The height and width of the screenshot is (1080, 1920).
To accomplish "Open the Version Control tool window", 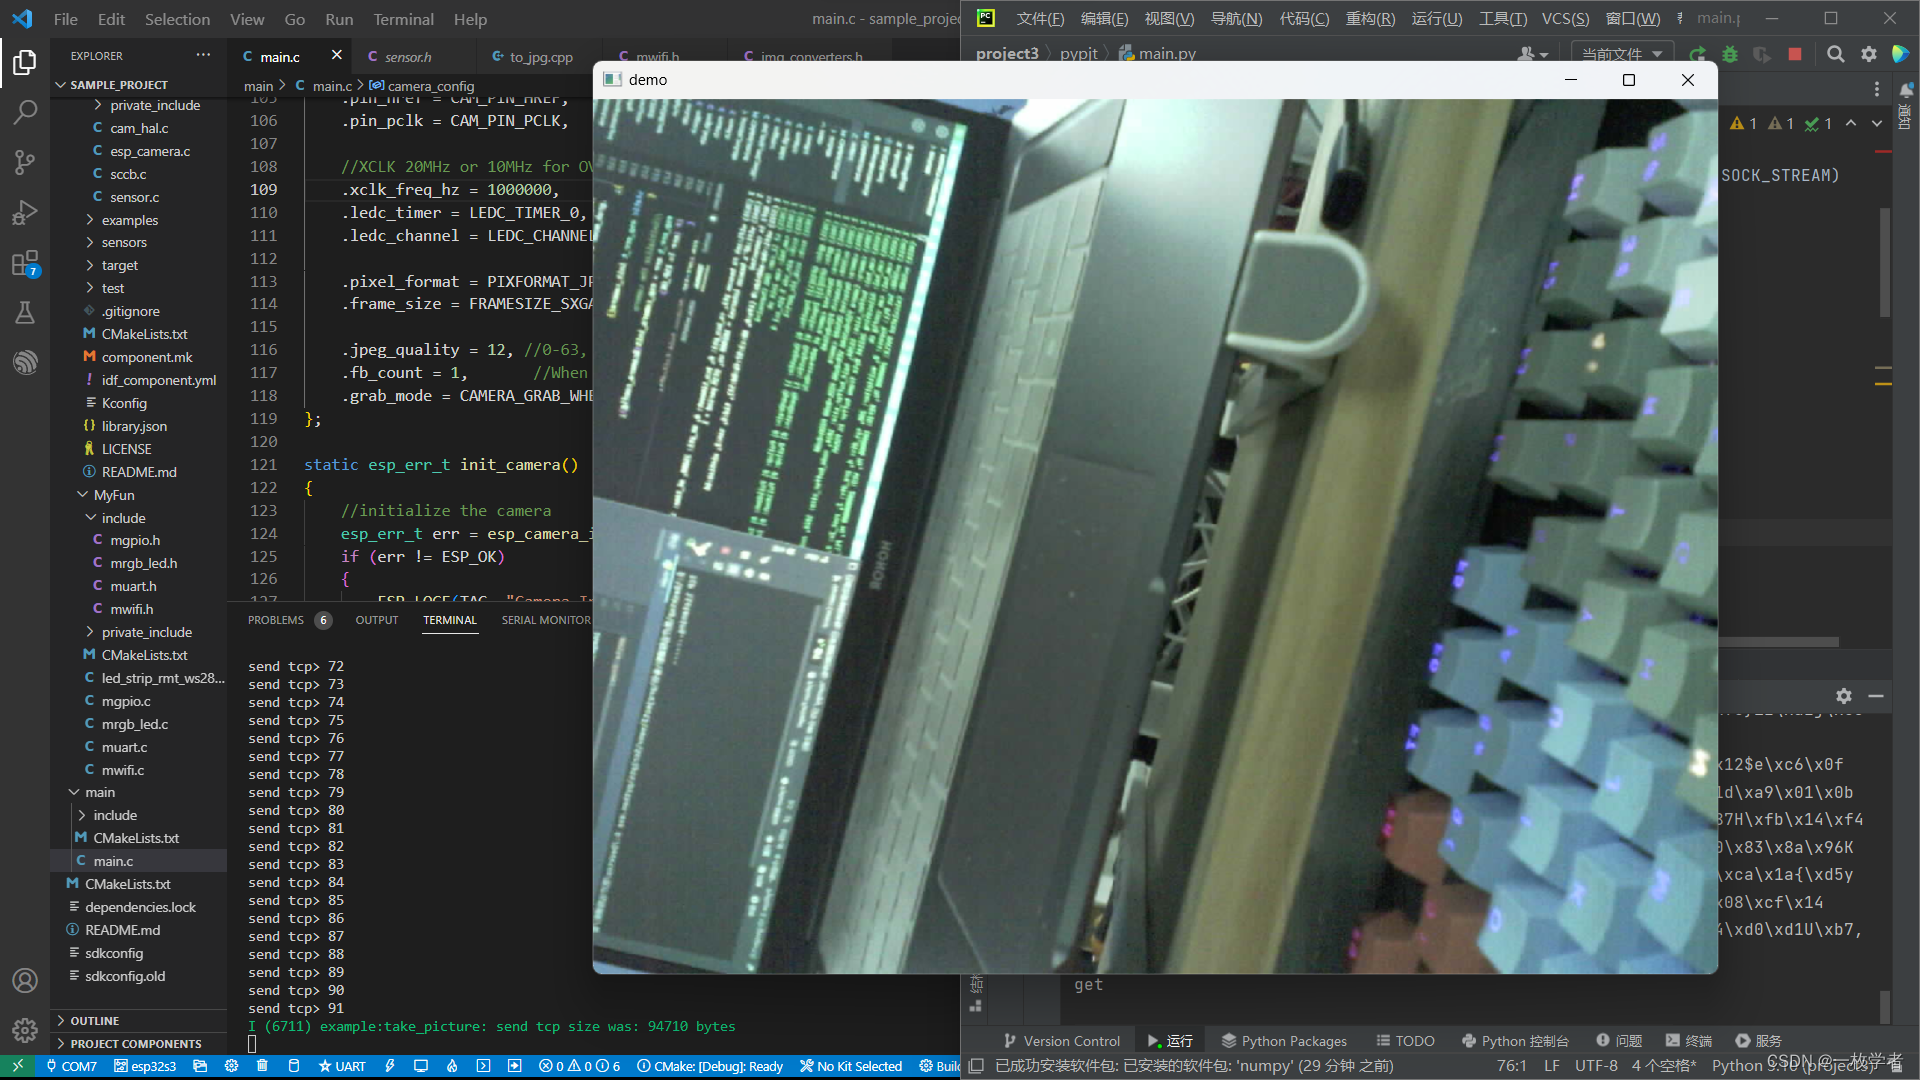I will [1062, 1041].
